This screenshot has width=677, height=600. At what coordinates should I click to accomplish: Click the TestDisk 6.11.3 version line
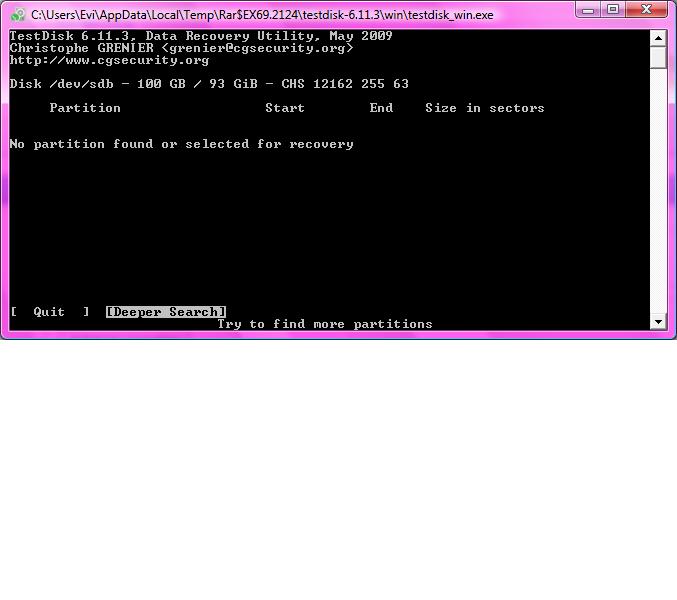(201, 36)
